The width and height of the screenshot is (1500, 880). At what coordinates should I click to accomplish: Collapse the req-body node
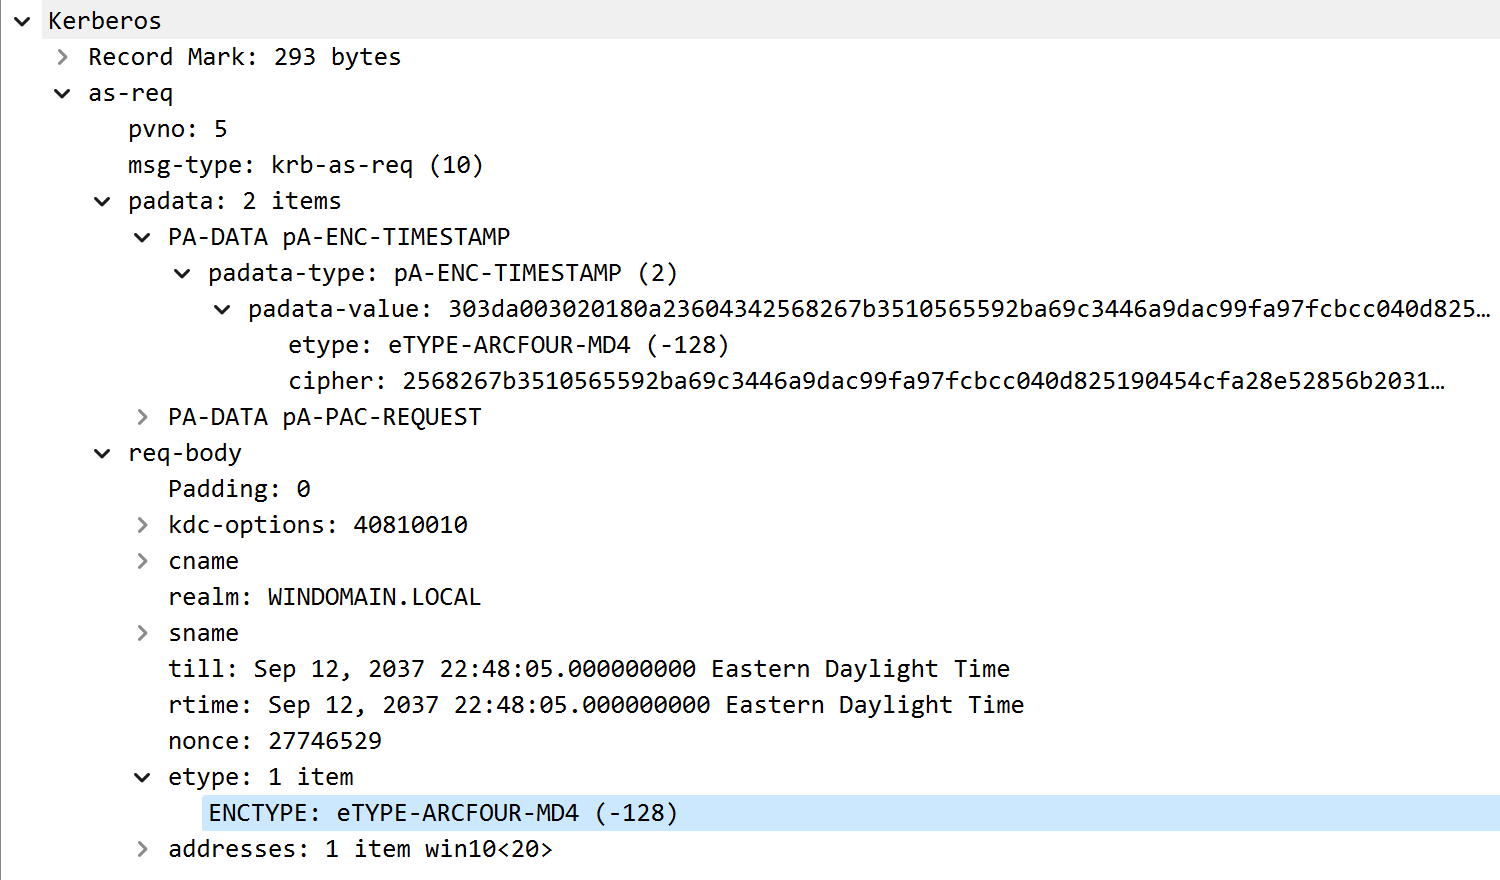coord(102,453)
